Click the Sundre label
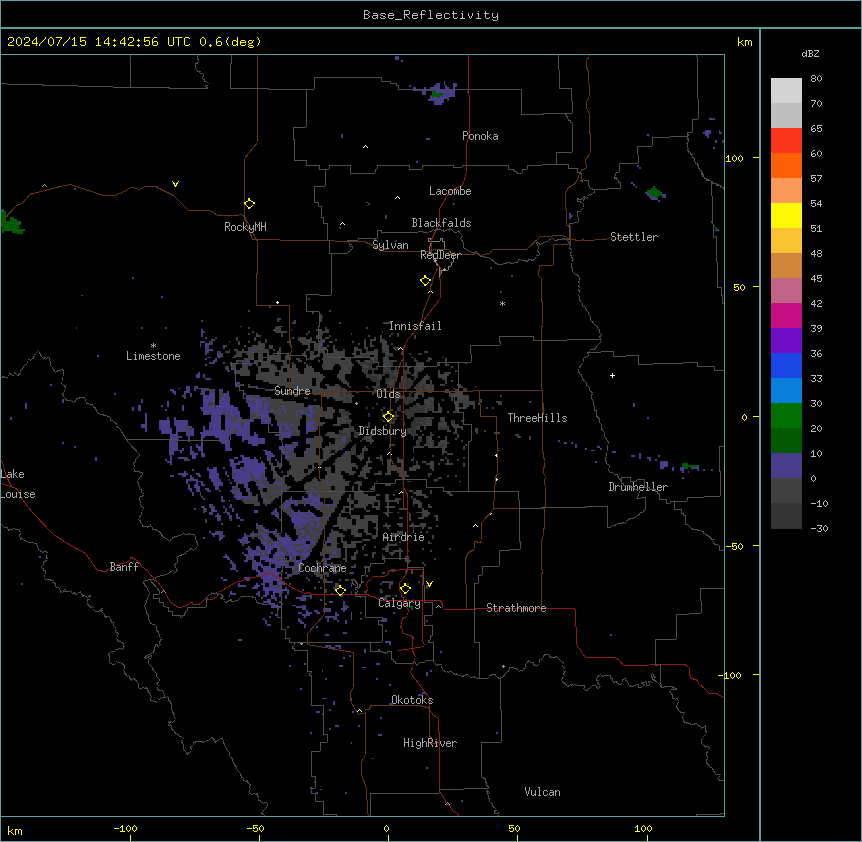 292,391
